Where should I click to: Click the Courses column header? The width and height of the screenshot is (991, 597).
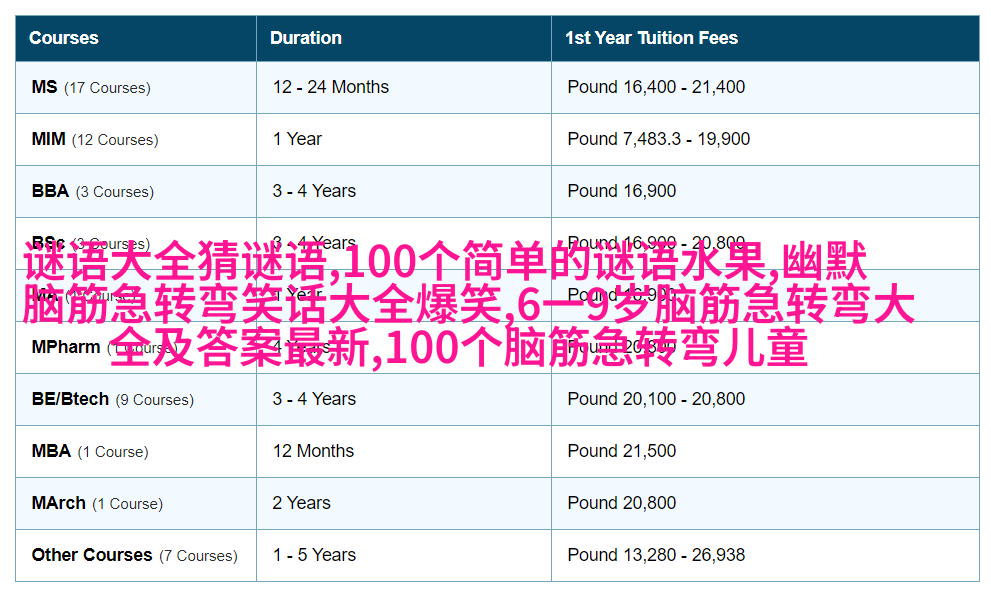click(64, 38)
